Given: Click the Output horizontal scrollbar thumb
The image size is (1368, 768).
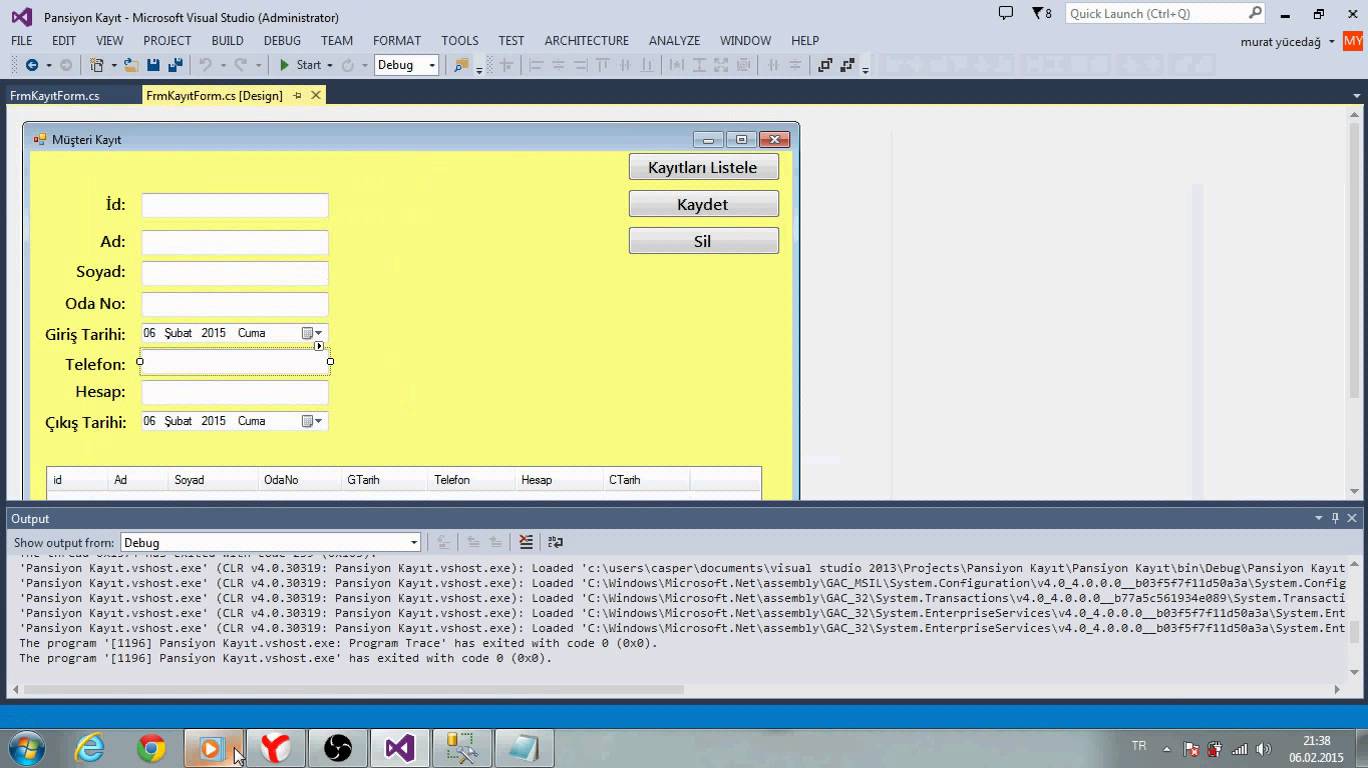Looking at the screenshot, I should click(x=354, y=689).
